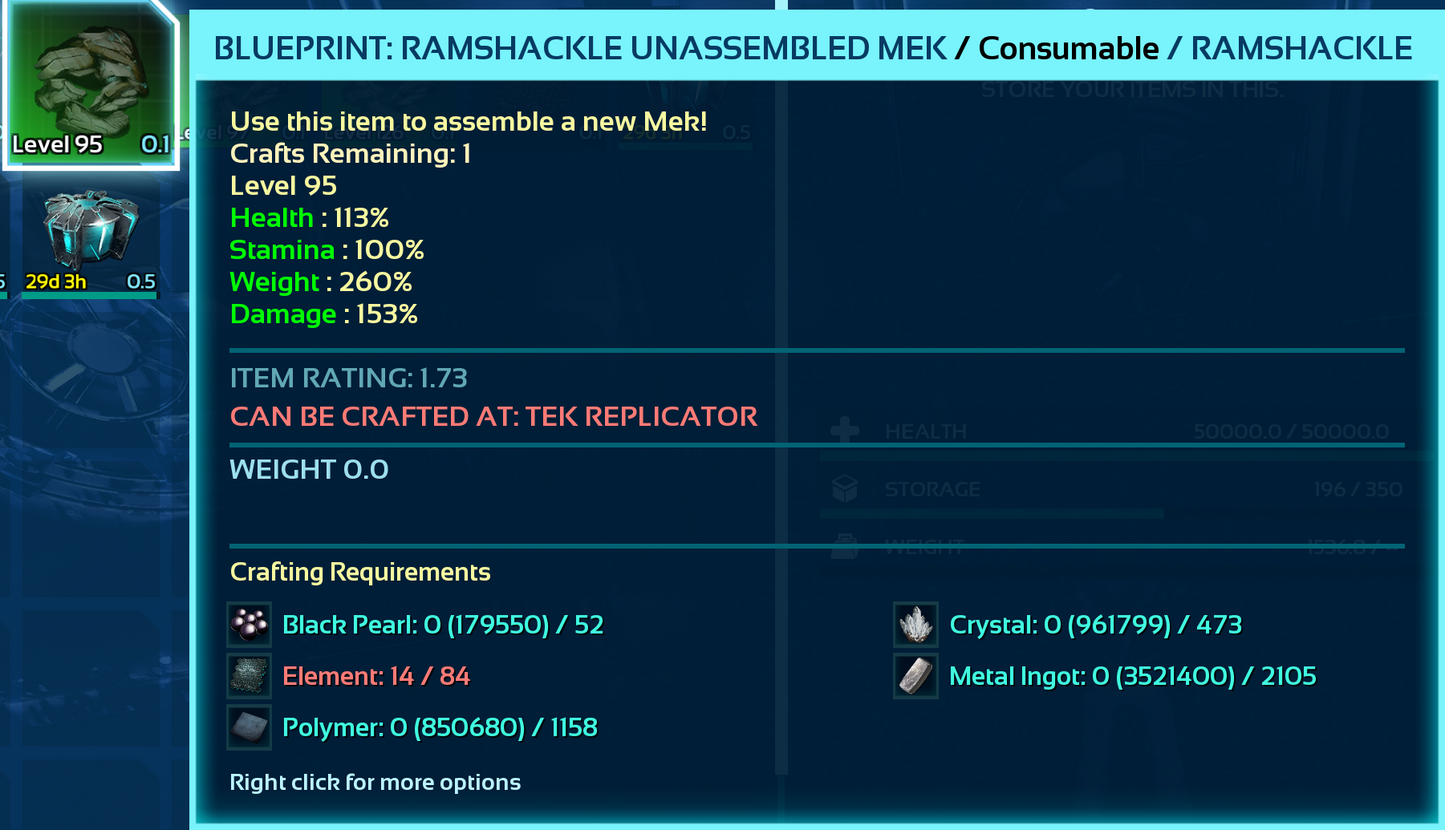Click the red Element 14 / 84 requirement
Image resolution: width=1445 pixels, height=830 pixels.
[x=376, y=677]
